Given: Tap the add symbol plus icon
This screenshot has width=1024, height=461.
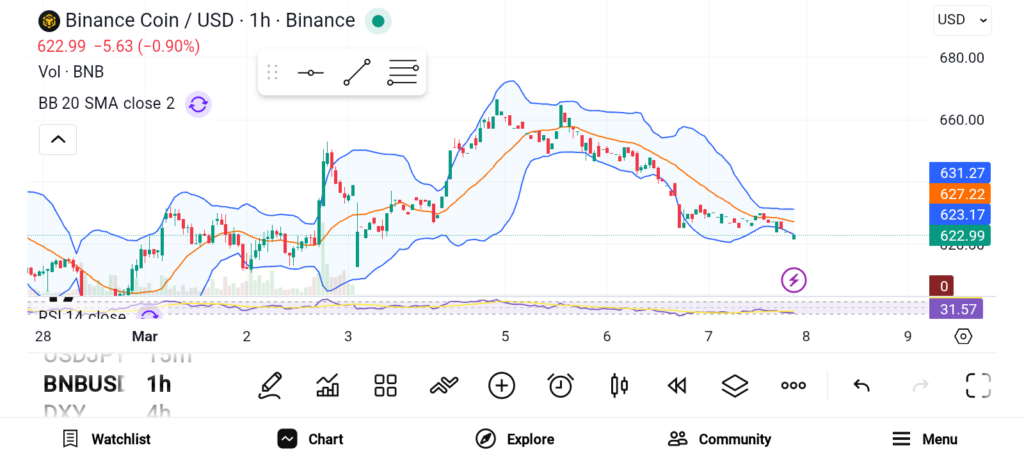Looking at the screenshot, I should 501,385.
